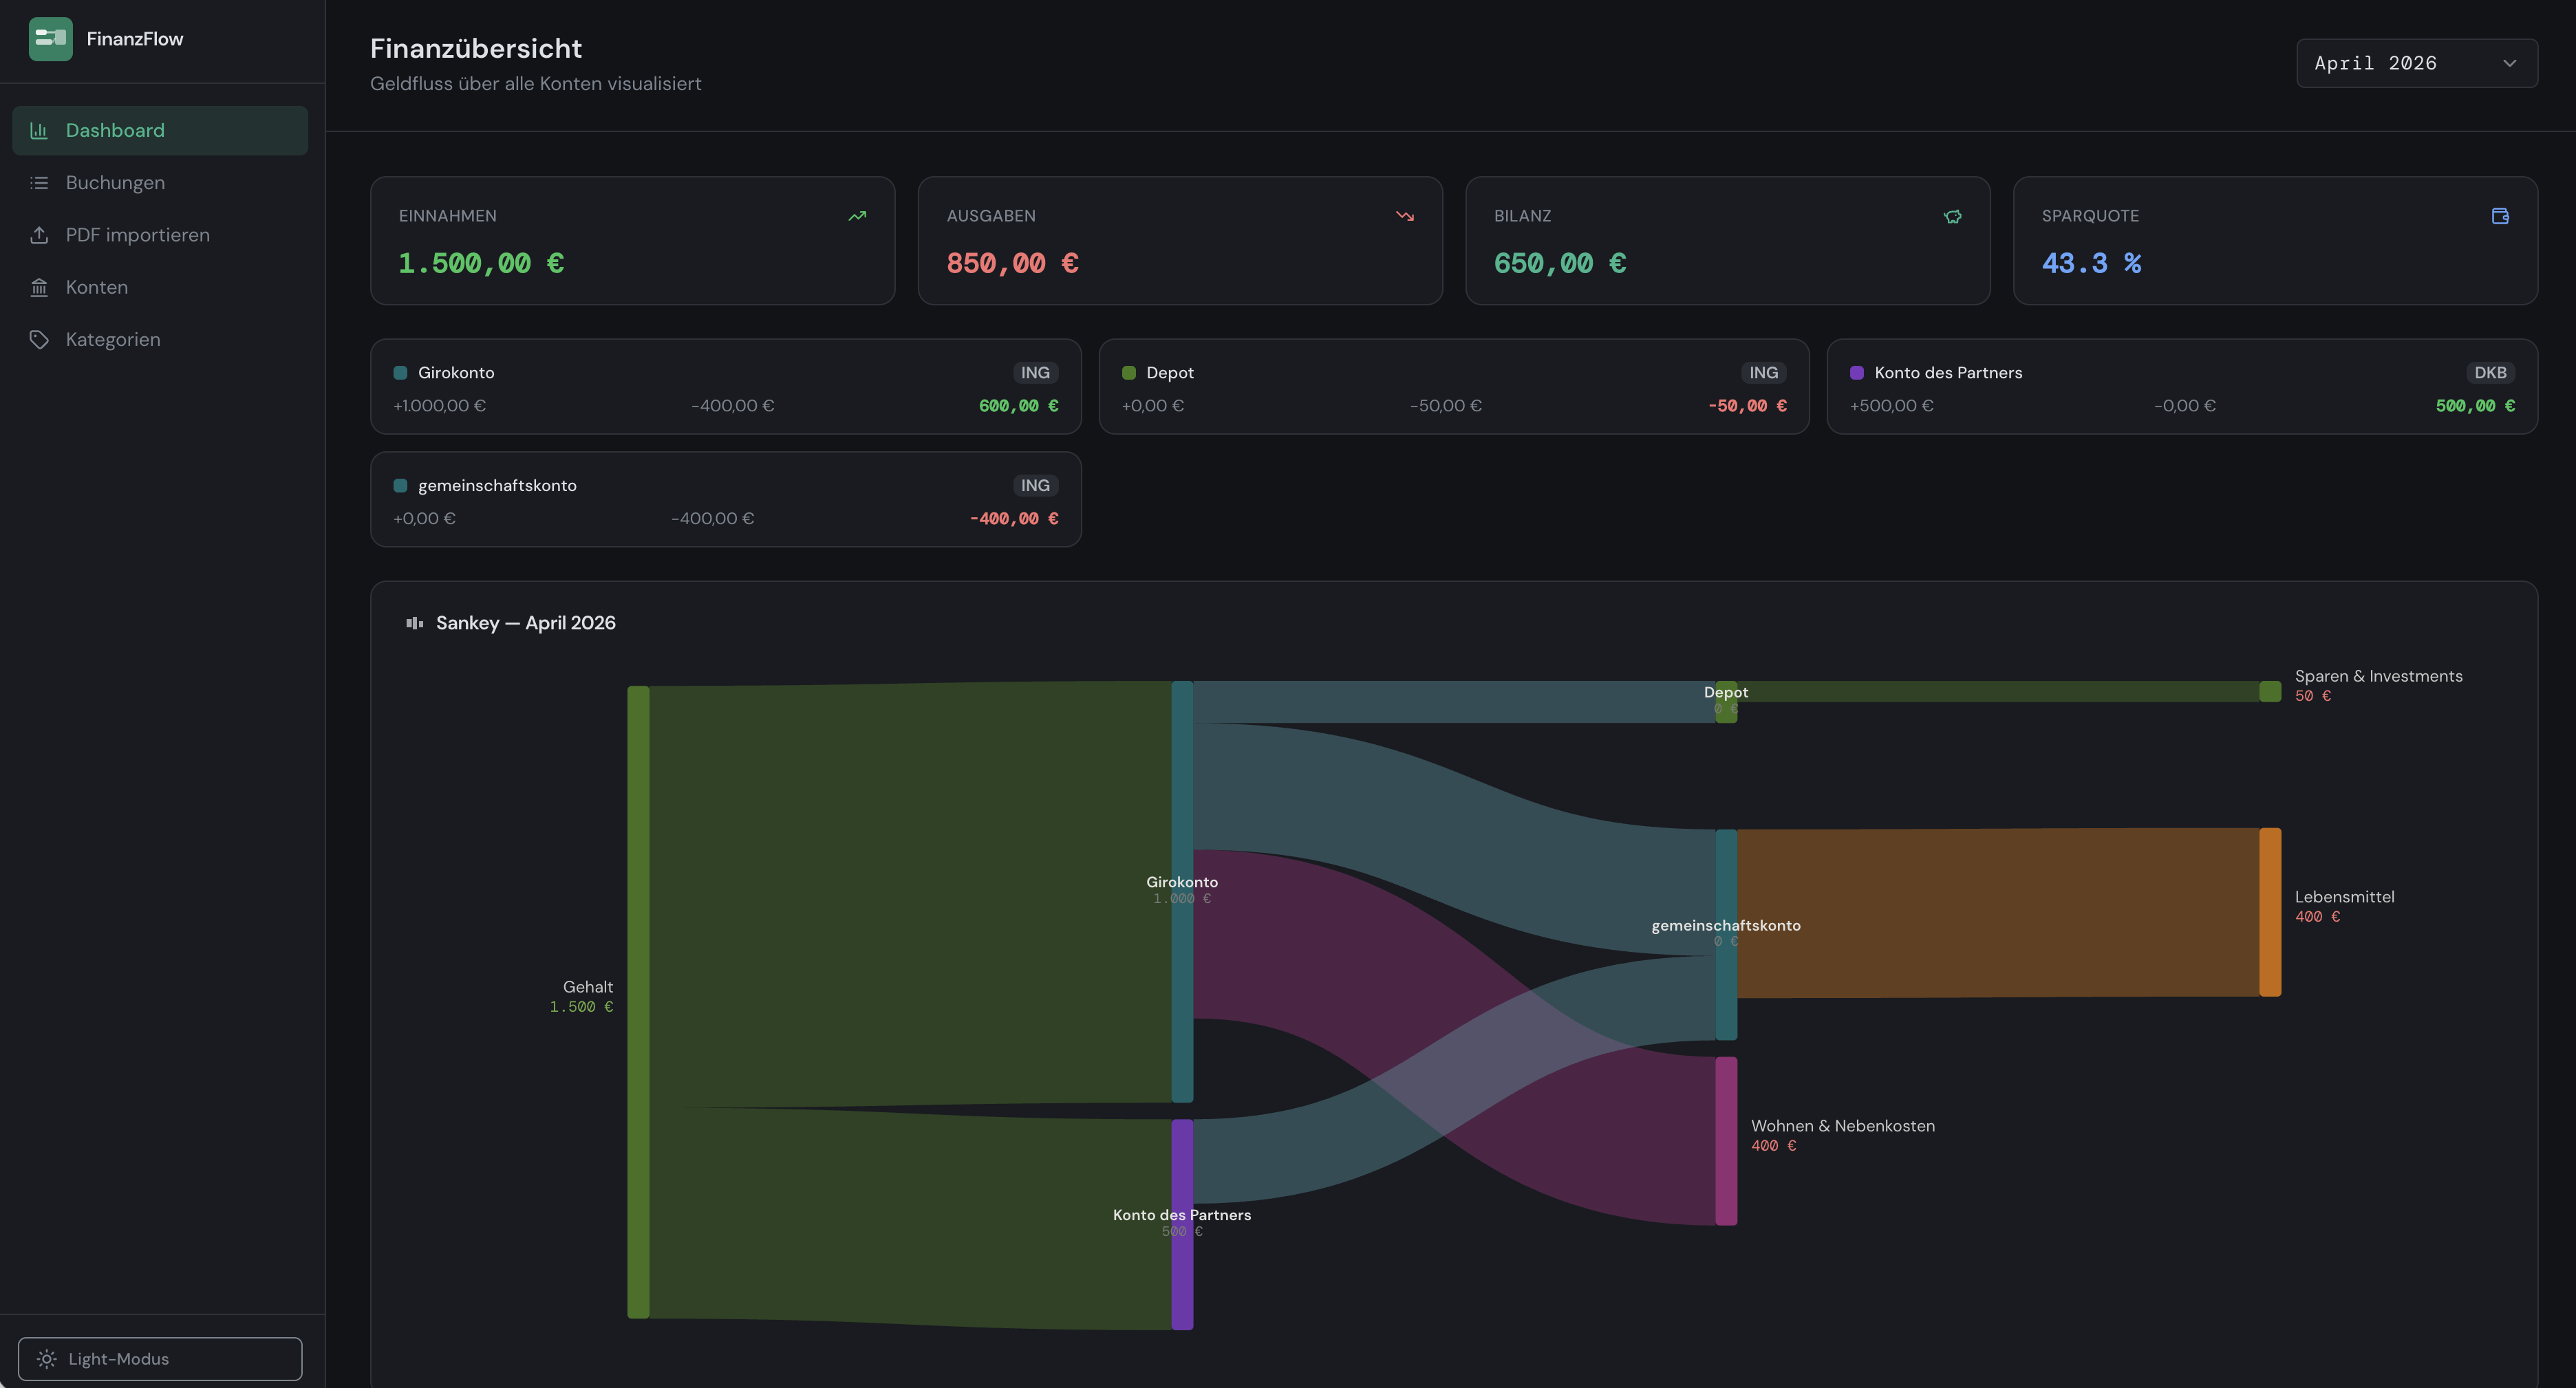Click the ING badge on gemeinschaftskonto card

1035,485
